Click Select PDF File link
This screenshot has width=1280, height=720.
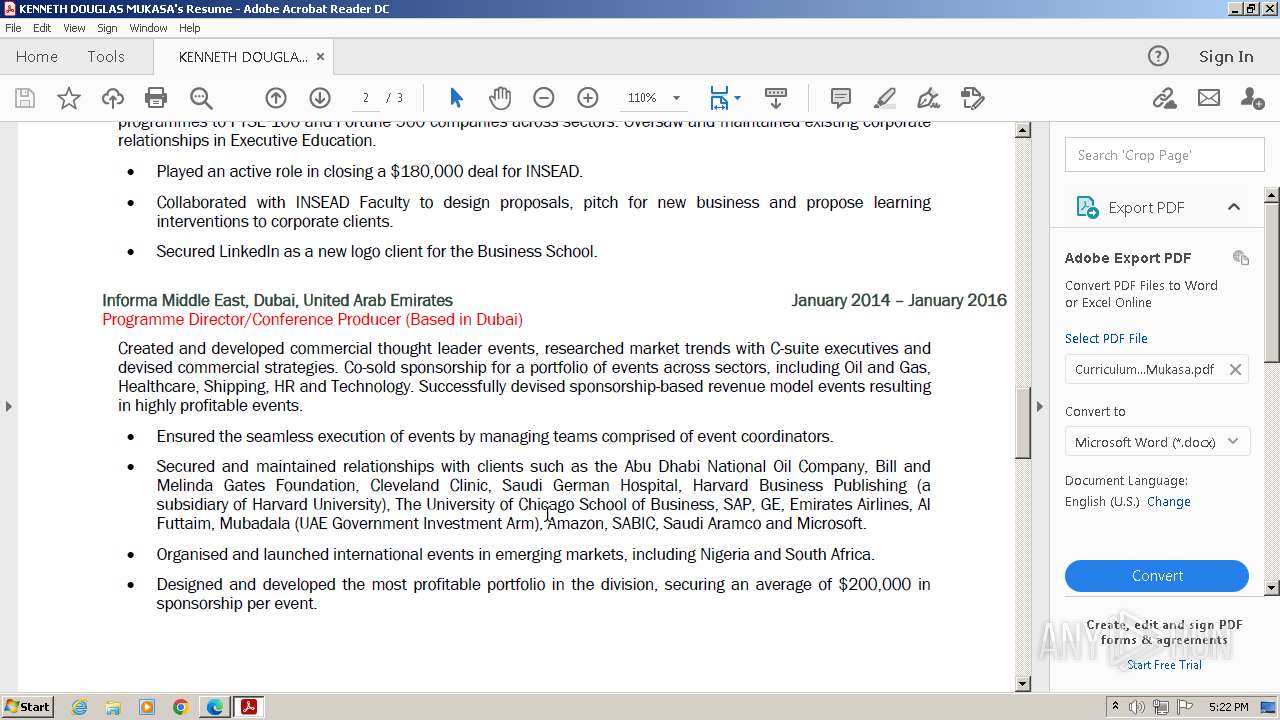point(1106,338)
